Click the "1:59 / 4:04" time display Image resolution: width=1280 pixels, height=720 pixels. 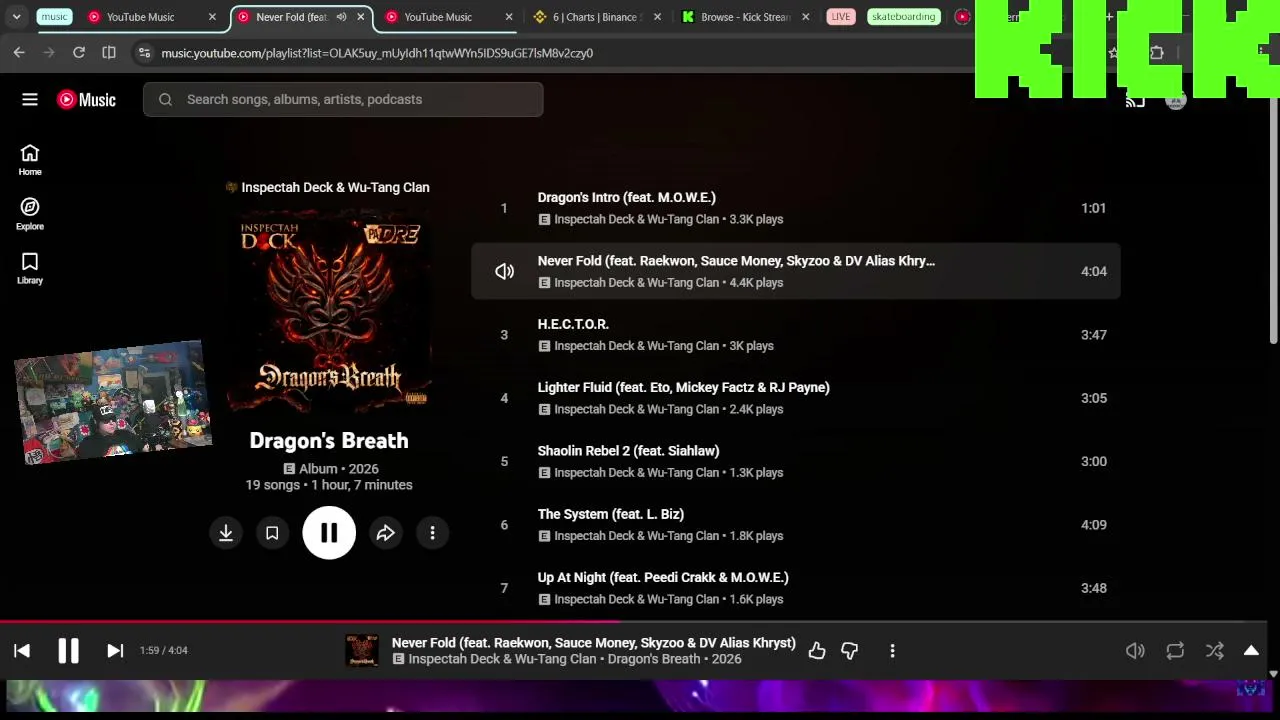pos(164,650)
